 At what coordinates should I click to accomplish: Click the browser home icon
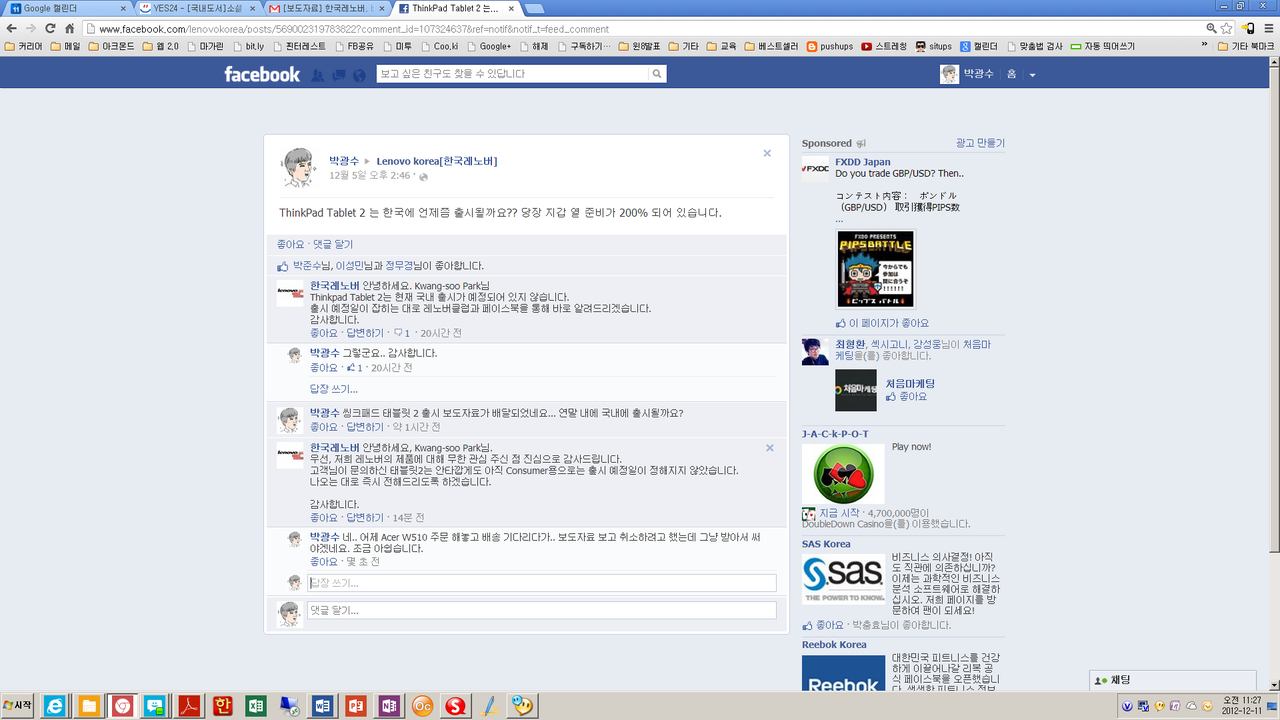(x=69, y=28)
